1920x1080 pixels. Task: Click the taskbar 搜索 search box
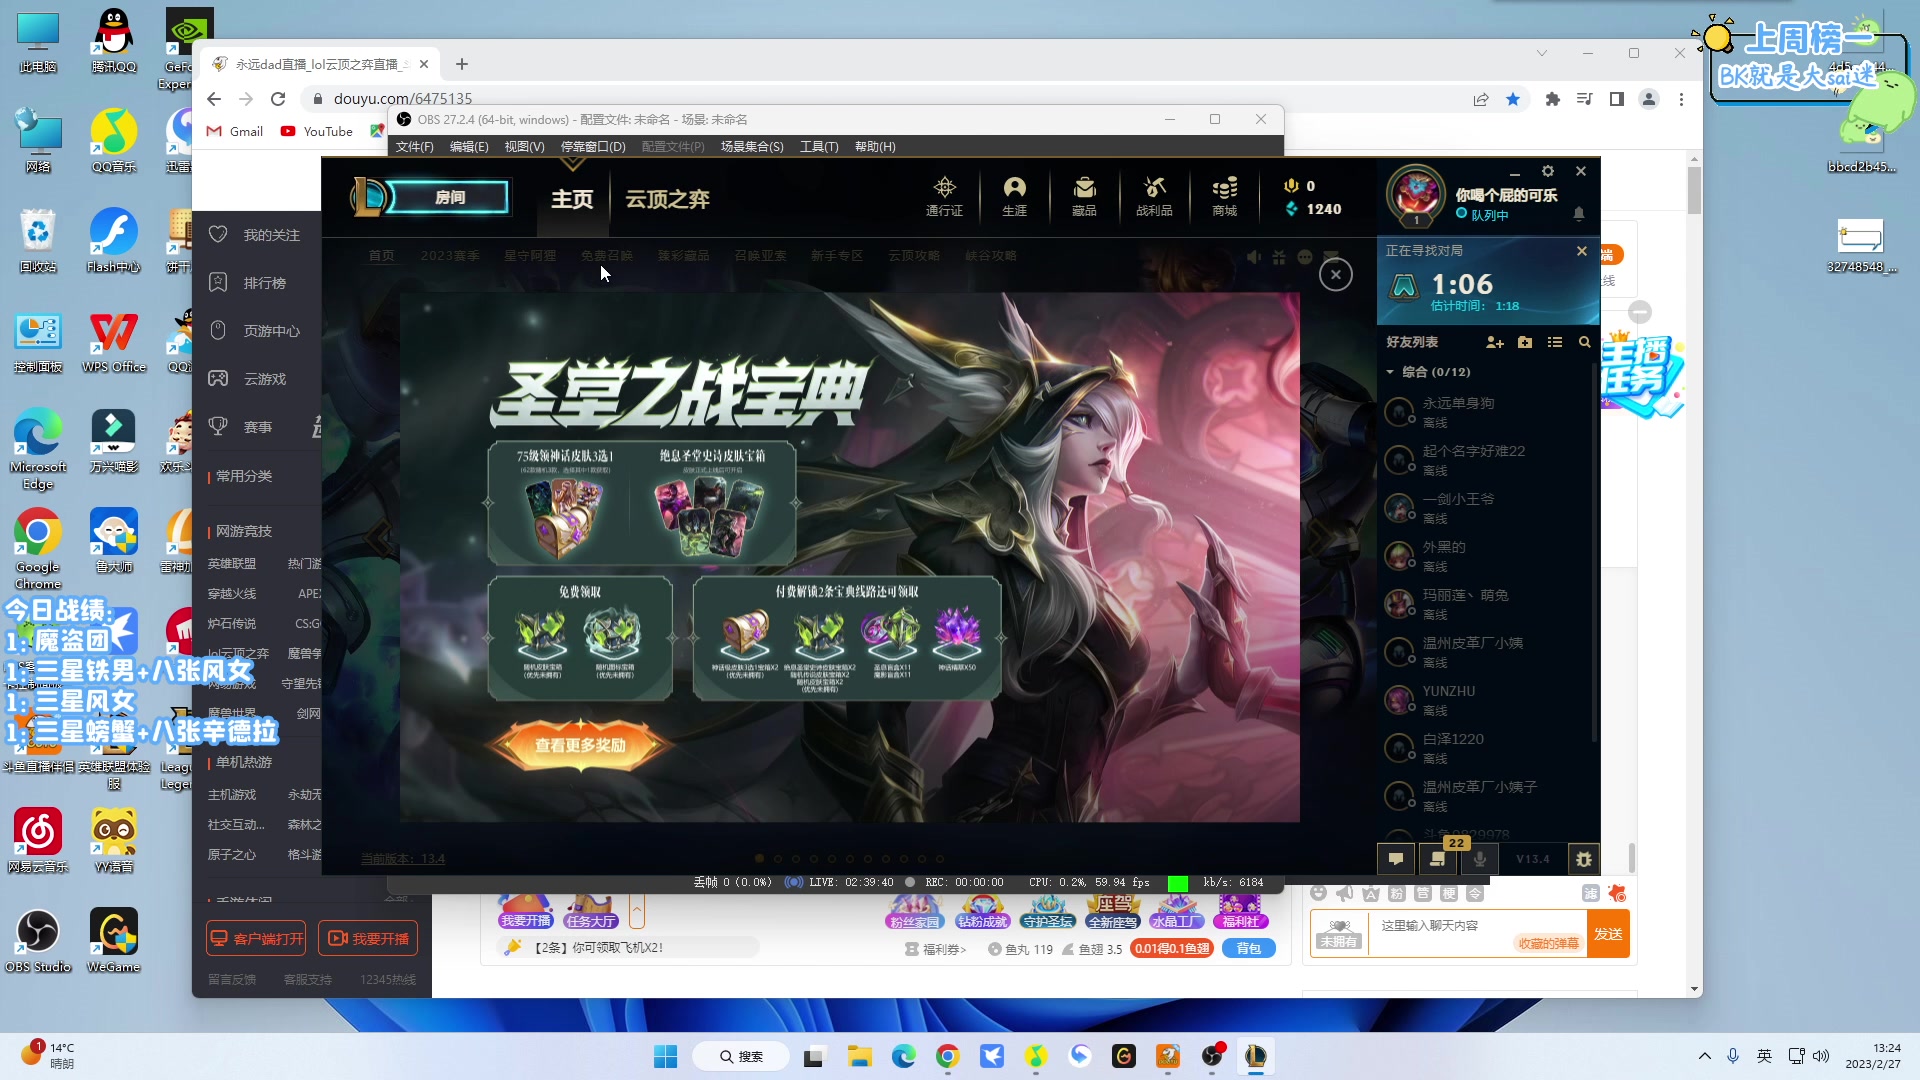742,1056
